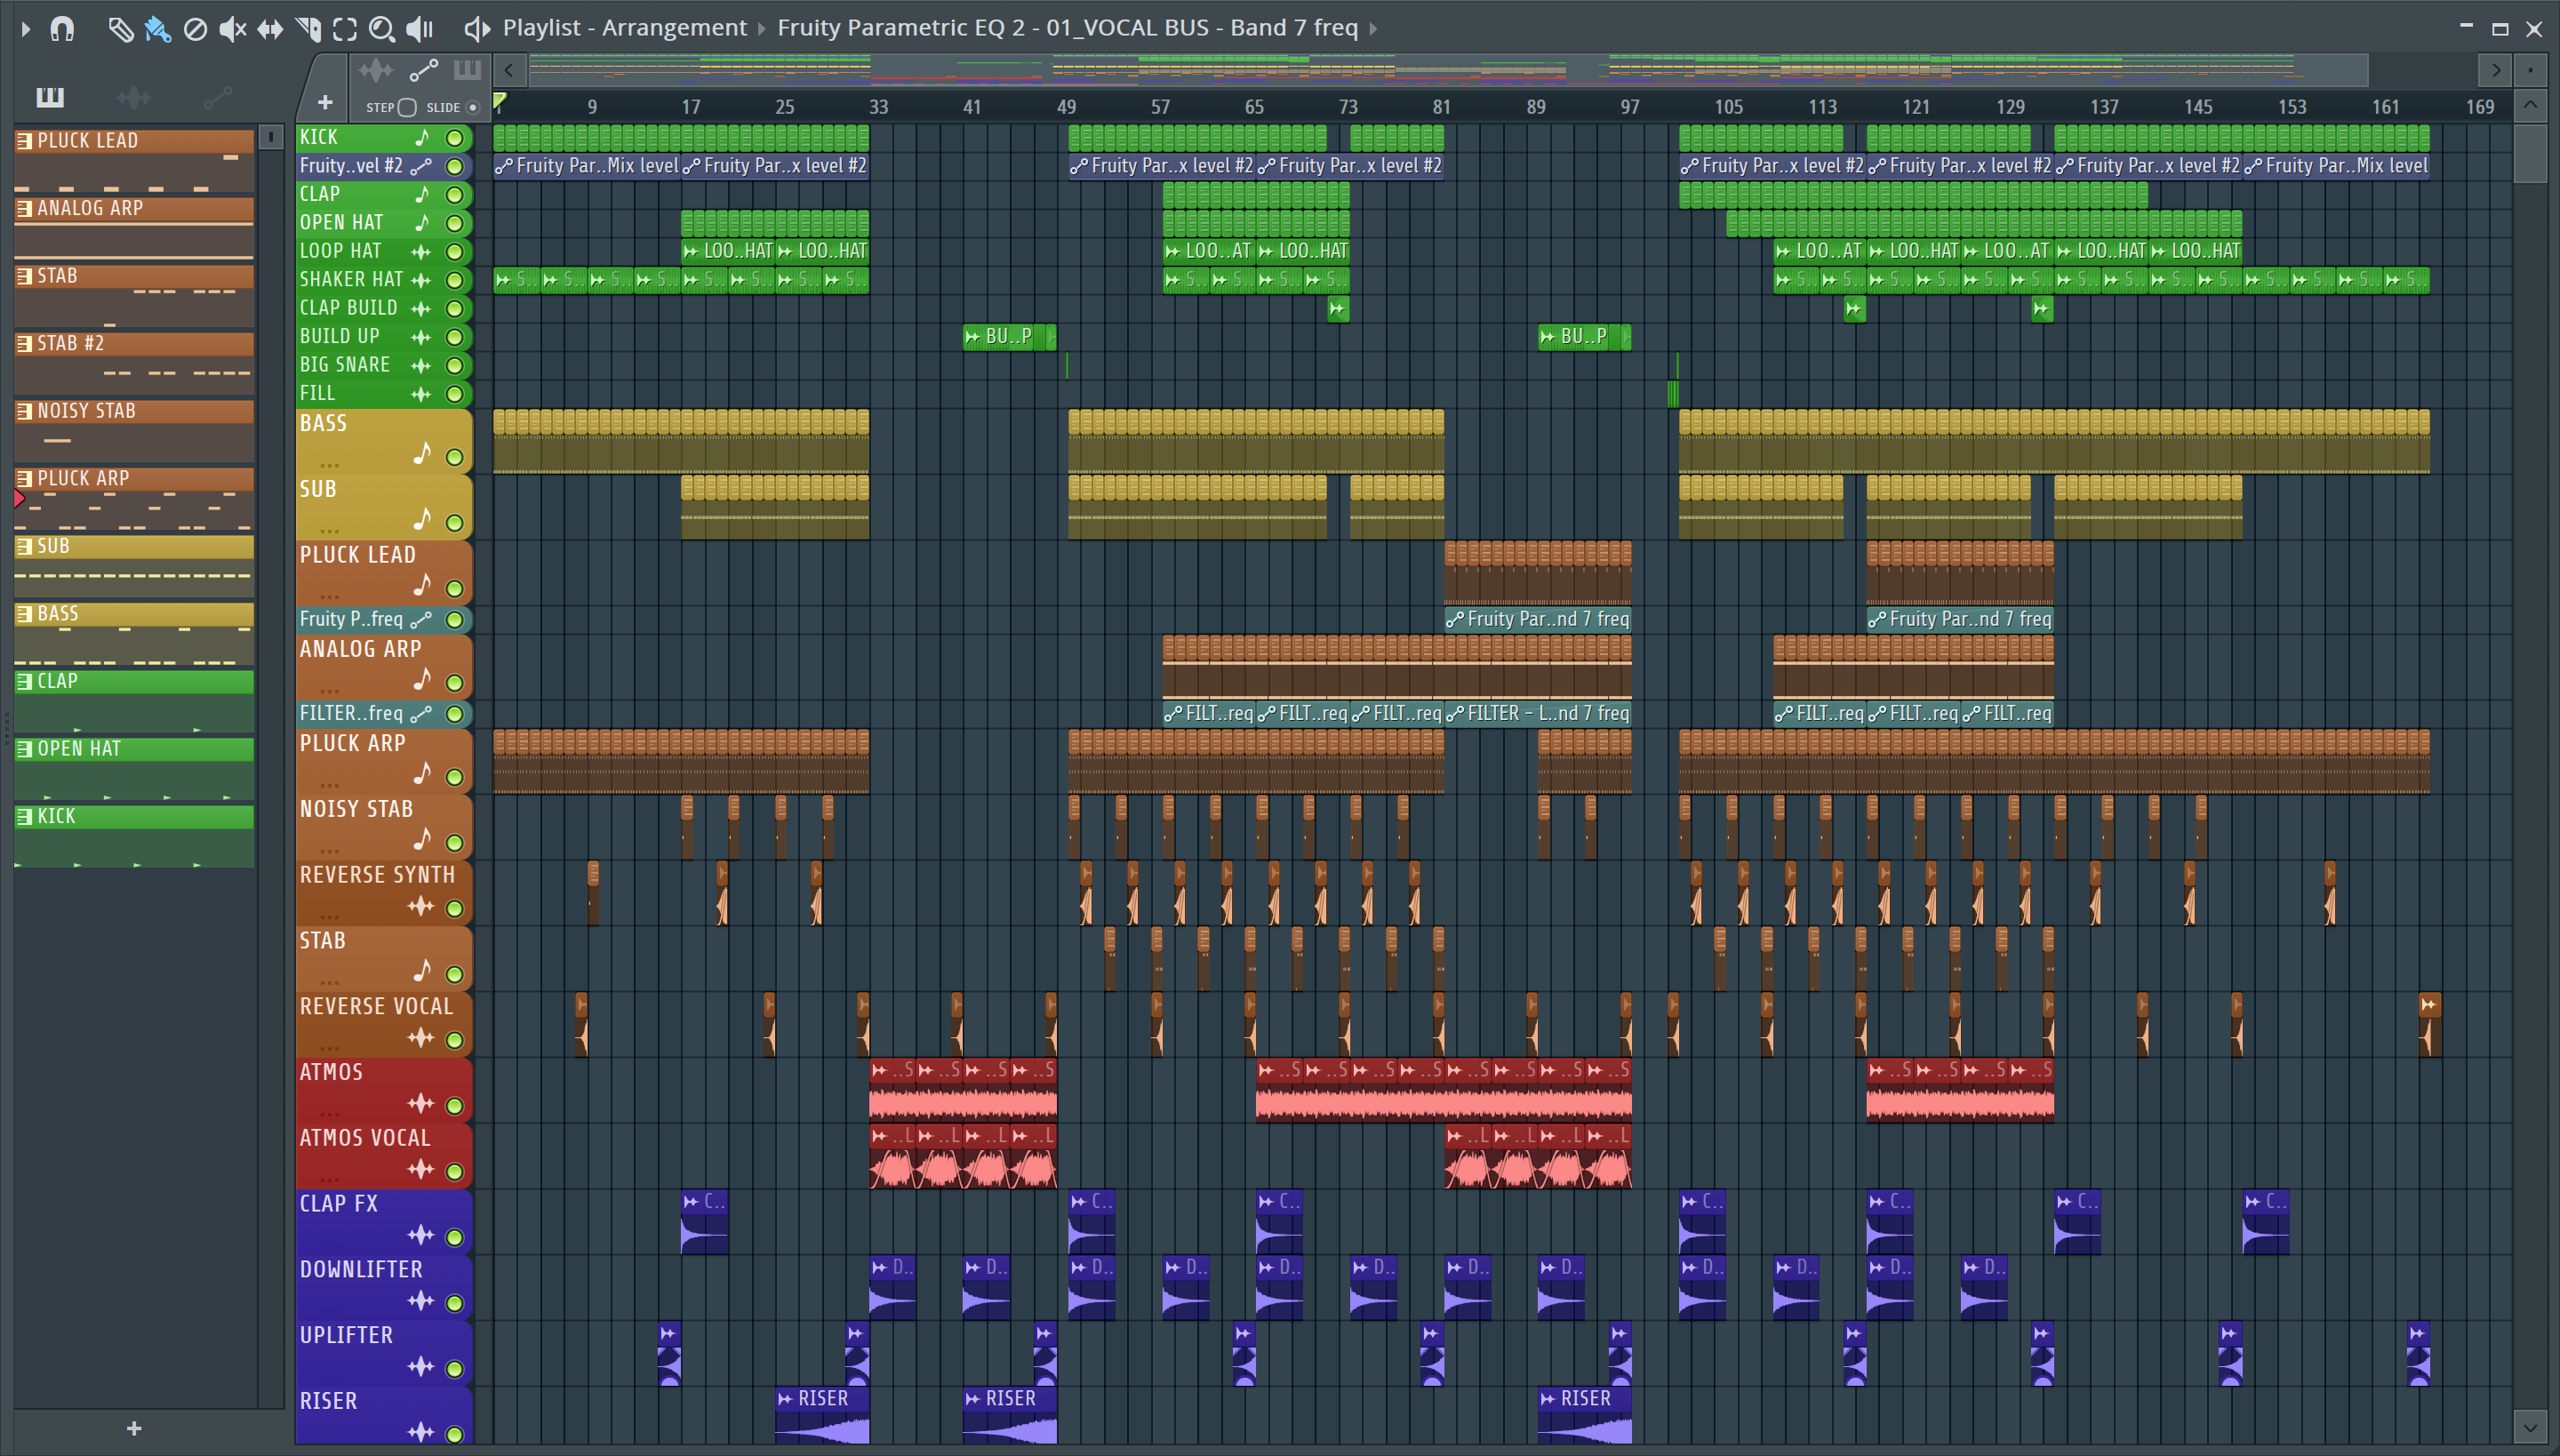Click the waveform icon on REVERSE VOCAL track
Viewport: 2560px width, 1456px height.
tap(421, 1038)
